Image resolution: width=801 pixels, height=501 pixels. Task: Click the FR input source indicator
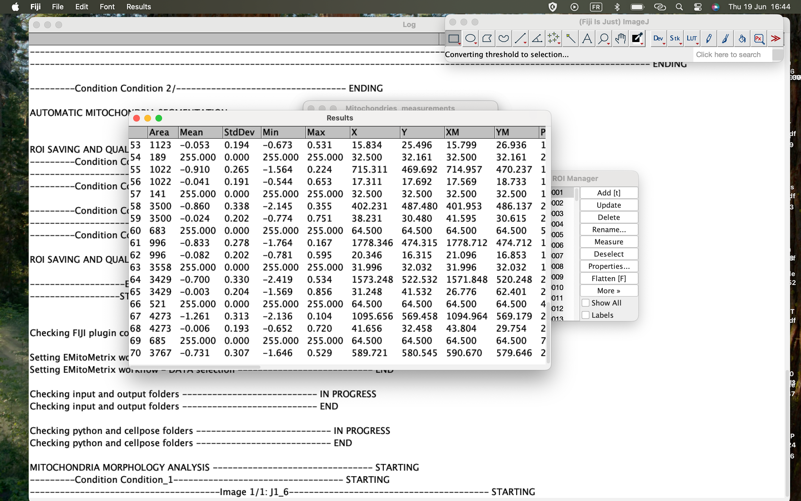[x=596, y=7]
